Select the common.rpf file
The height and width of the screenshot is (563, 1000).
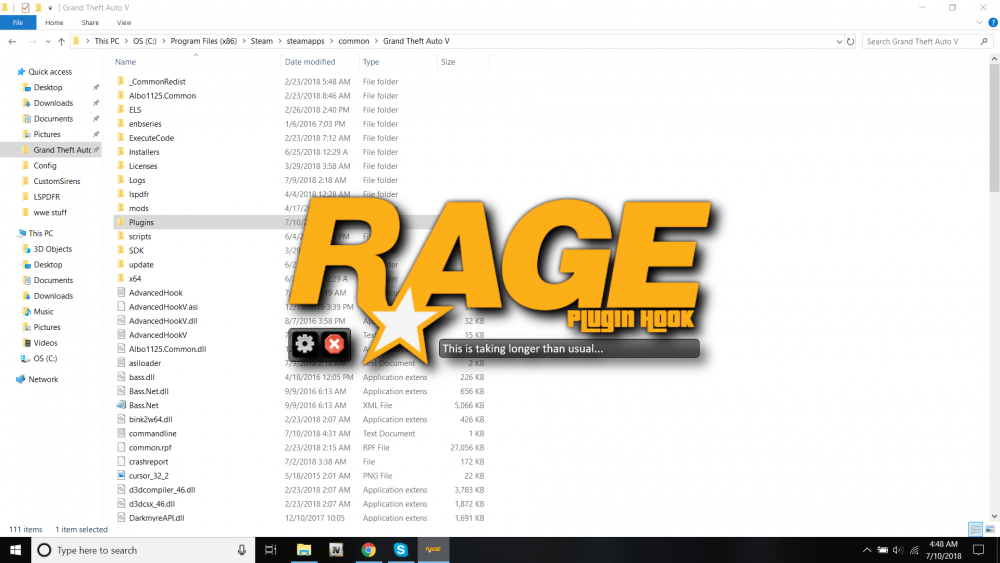150,448
